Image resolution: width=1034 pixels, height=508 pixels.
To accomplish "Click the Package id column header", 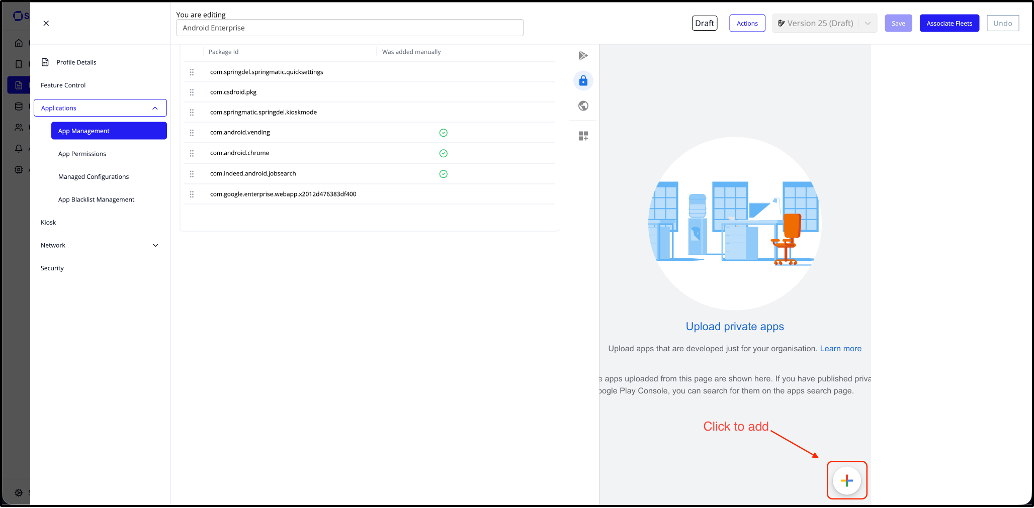I will pyautogui.click(x=224, y=51).
